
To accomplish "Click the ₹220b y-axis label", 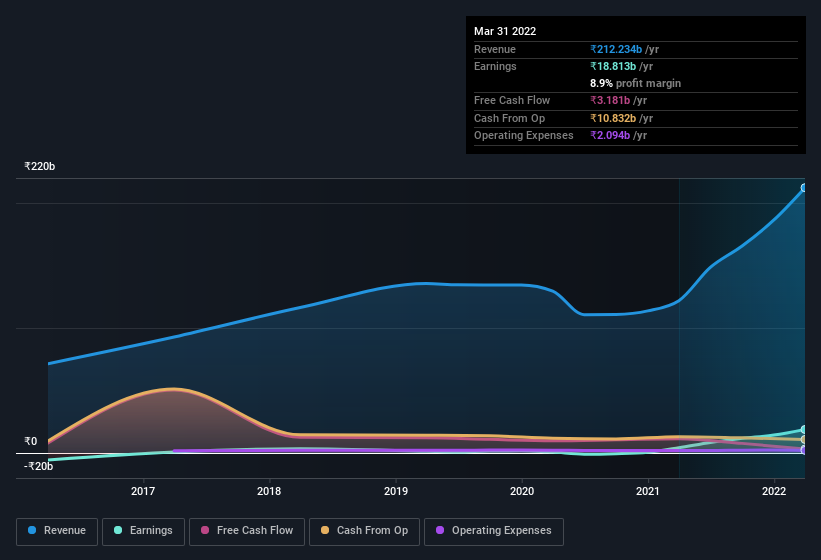I will coord(40,166).
